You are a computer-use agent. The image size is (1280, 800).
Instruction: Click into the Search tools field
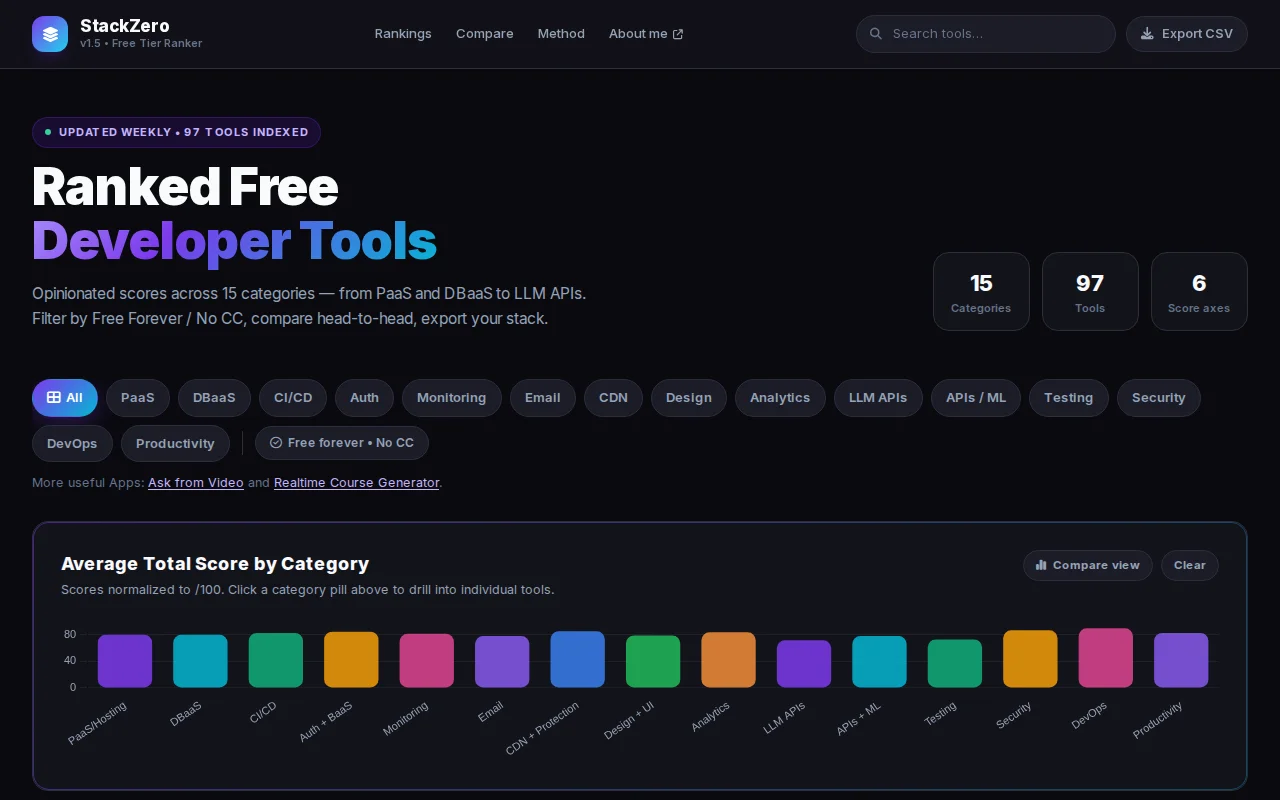[986, 34]
